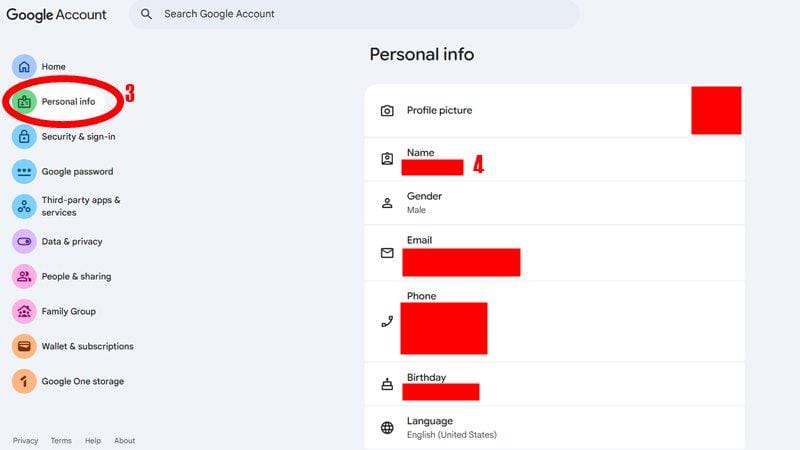Viewport: 800px width, 450px height.
Task: Click the Google One storage icon
Action: pyautogui.click(x=24, y=381)
